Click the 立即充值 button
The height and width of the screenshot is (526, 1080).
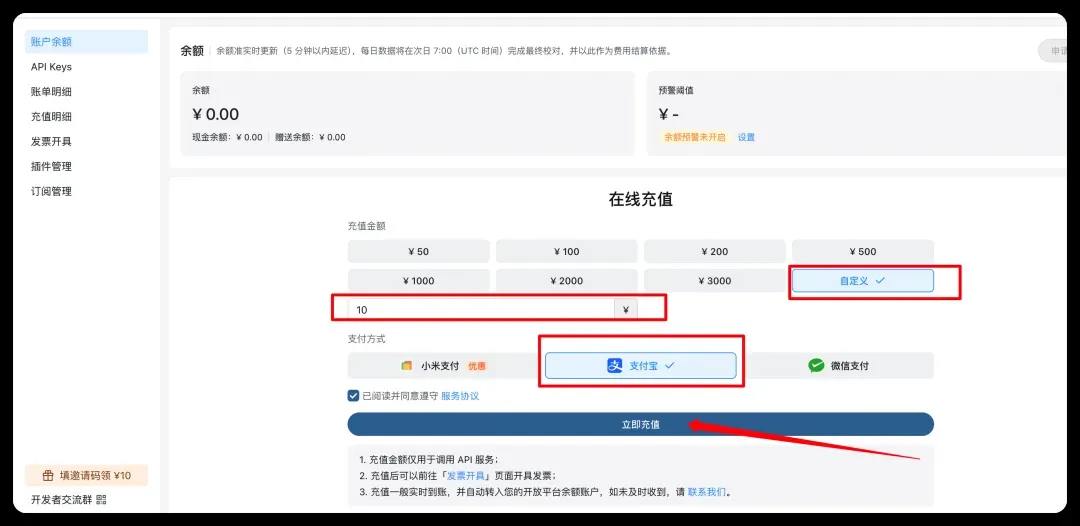coord(641,424)
